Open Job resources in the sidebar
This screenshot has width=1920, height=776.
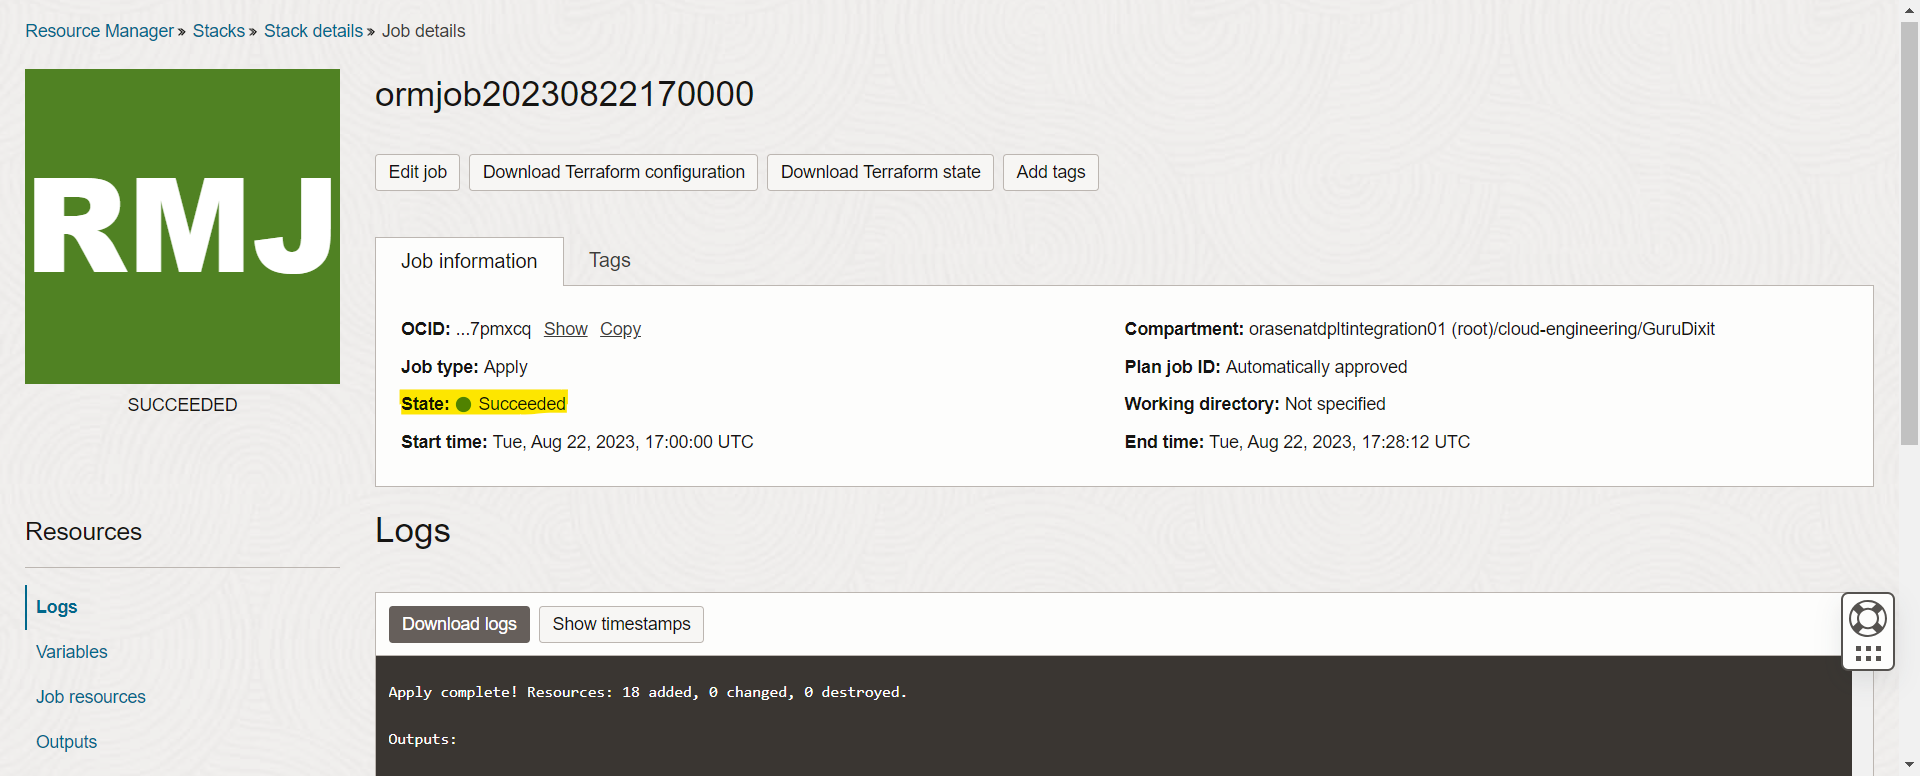(90, 697)
